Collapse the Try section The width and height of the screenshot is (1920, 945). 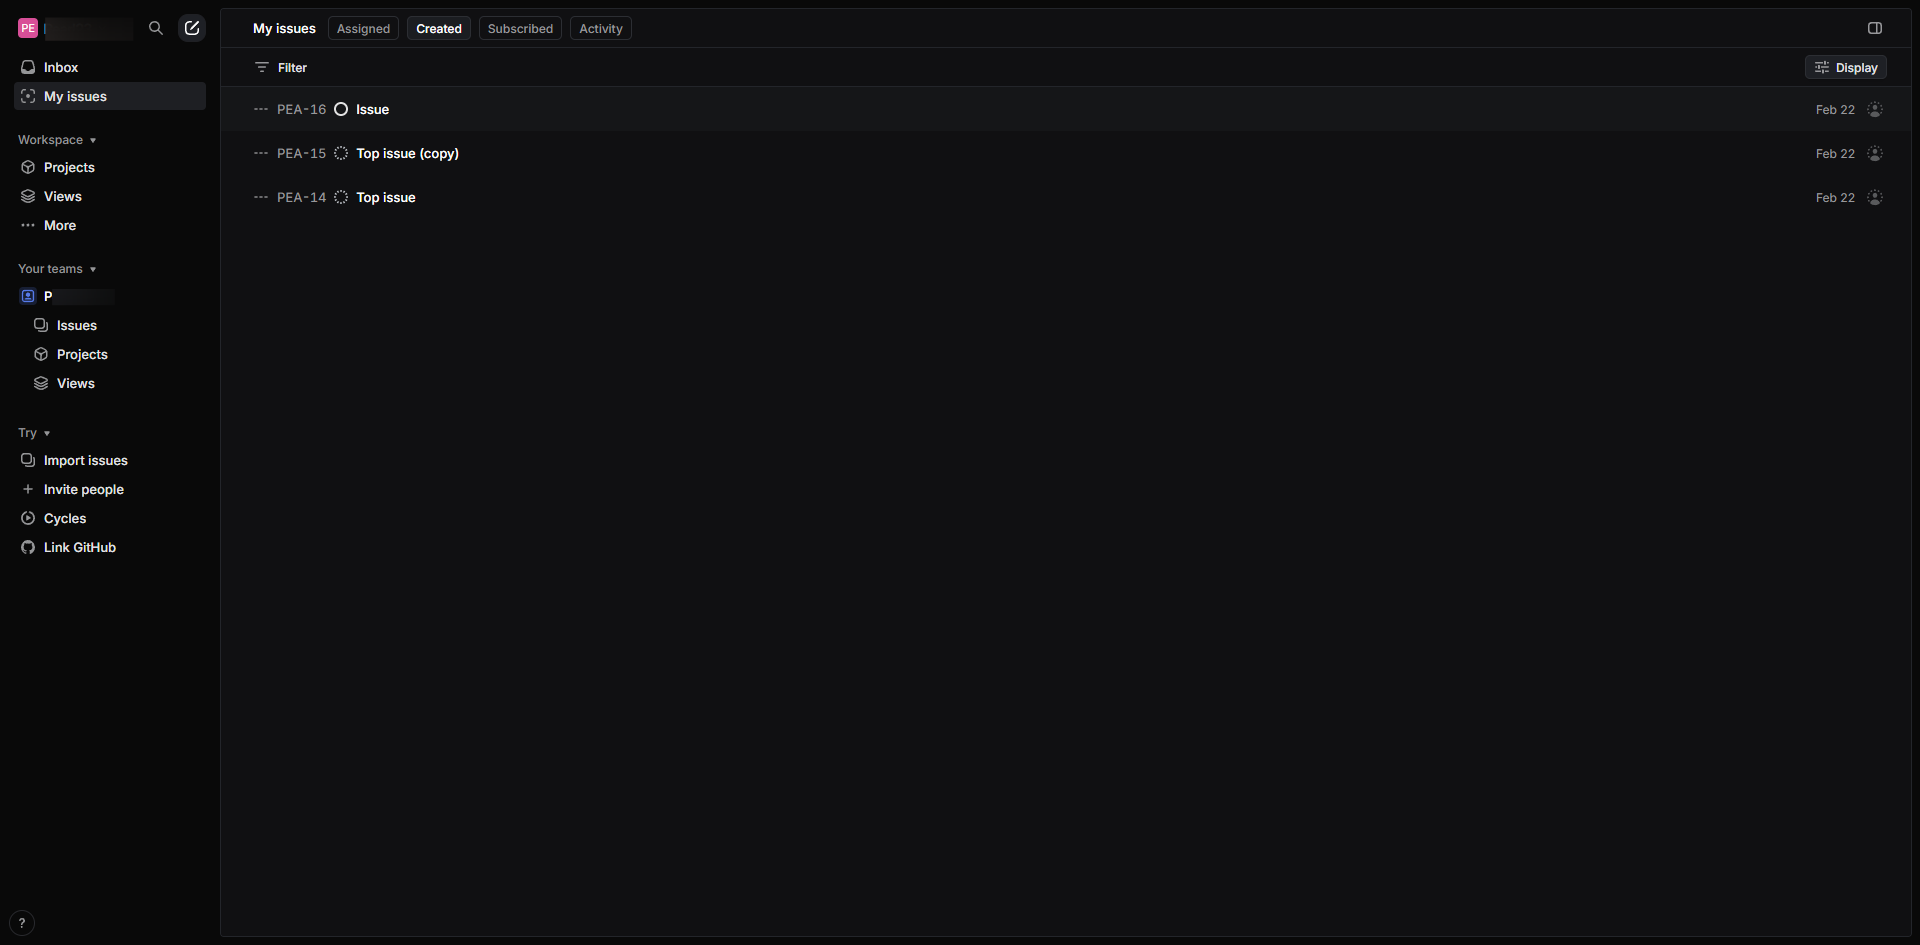pyautogui.click(x=34, y=433)
